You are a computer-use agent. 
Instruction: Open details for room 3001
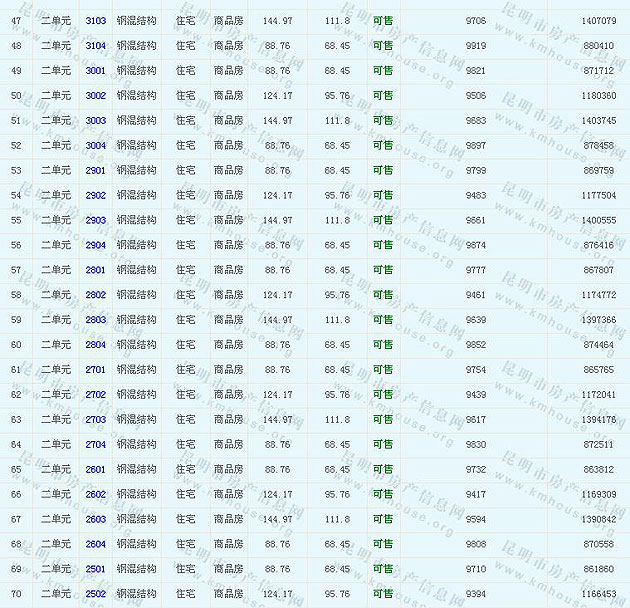click(96, 71)
